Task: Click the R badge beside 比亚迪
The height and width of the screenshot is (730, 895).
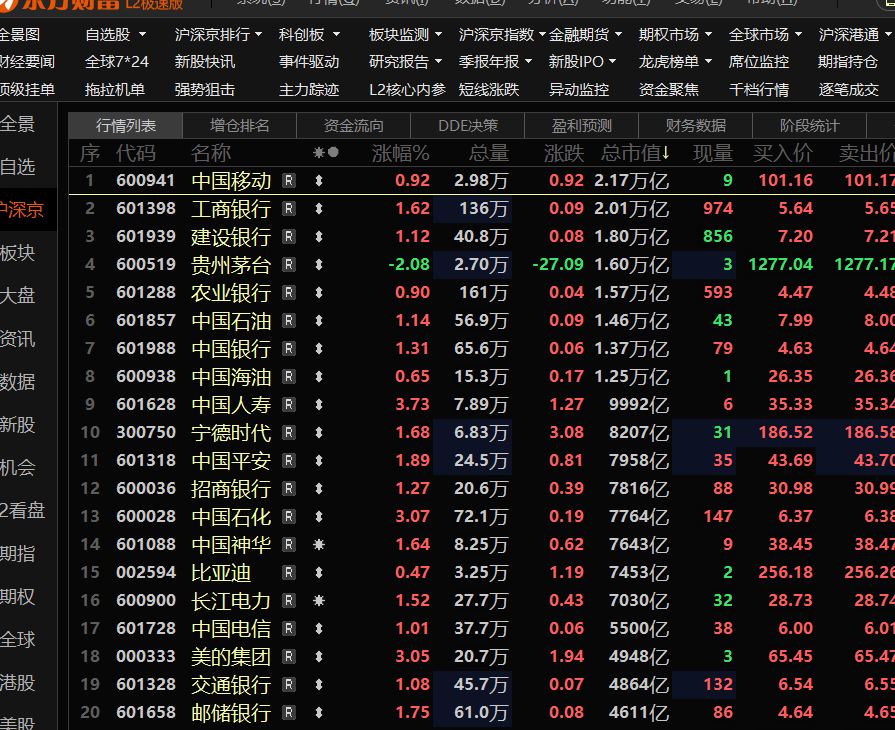Action: tap(289, 572)
